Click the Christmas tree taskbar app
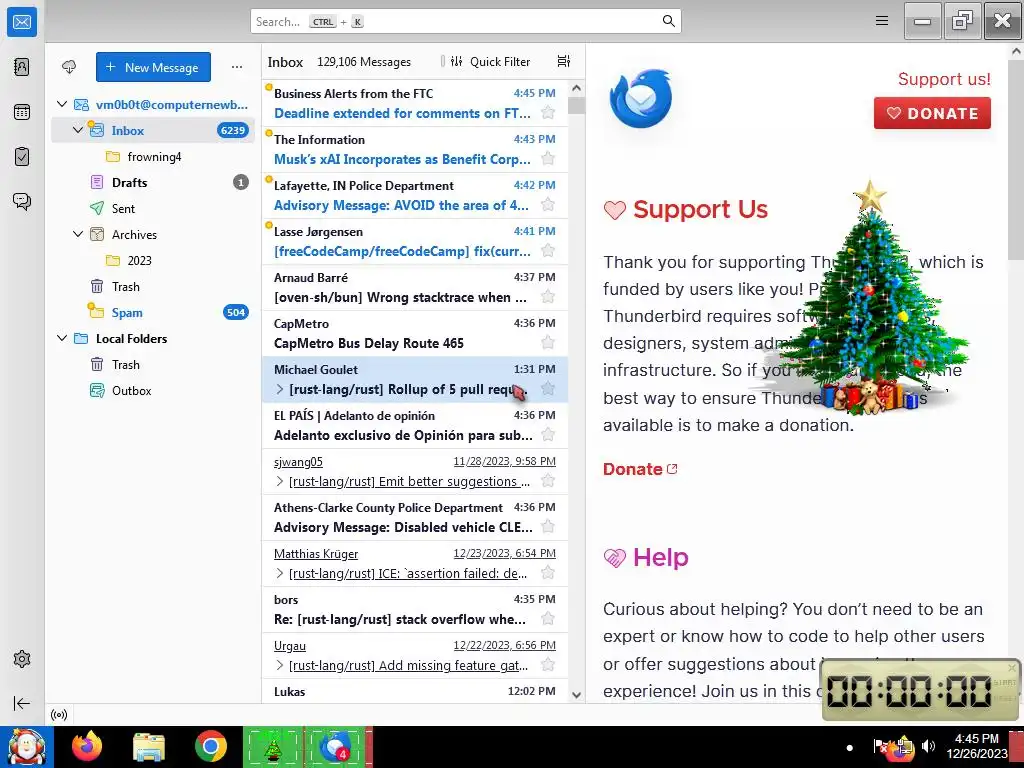 273,747
